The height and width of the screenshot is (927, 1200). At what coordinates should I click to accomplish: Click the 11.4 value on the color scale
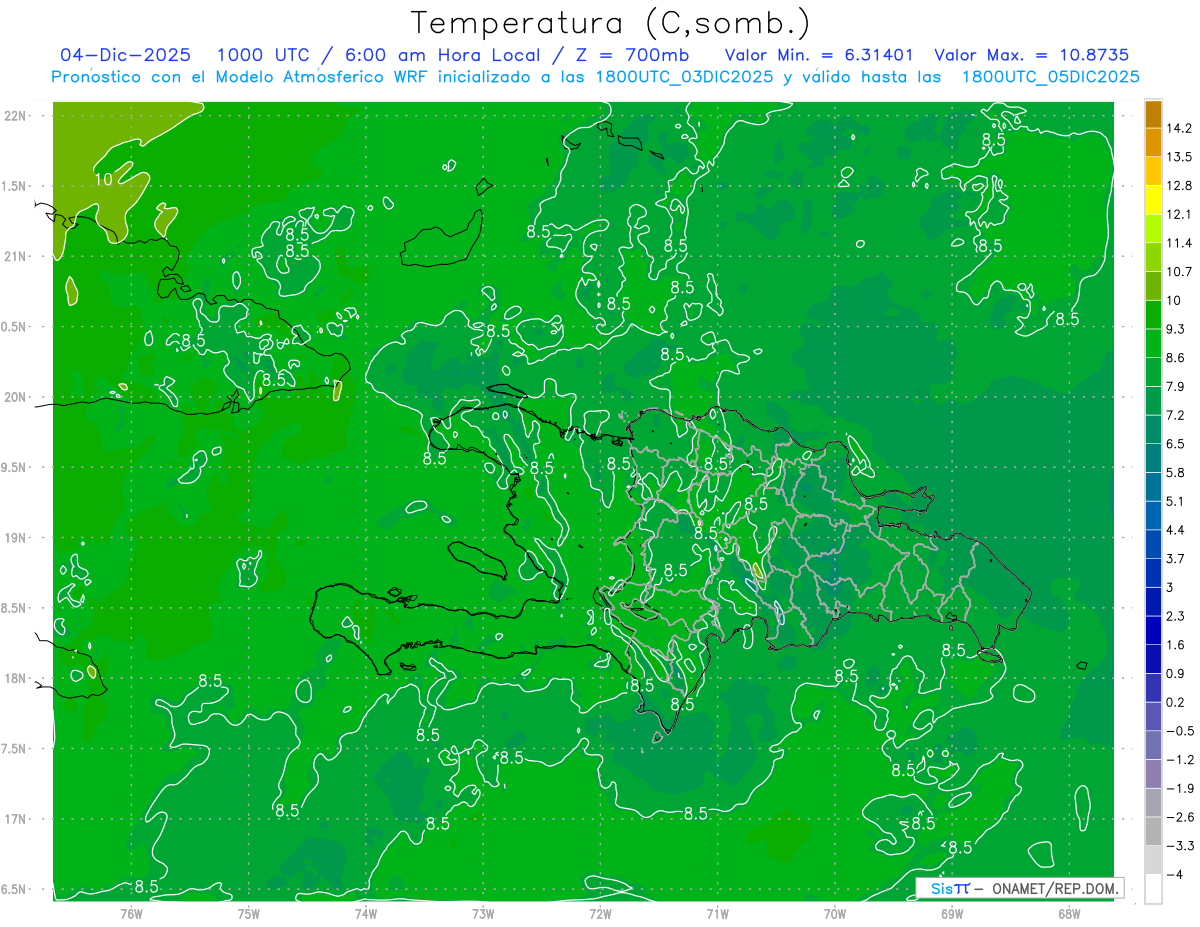pos(1178,242)
